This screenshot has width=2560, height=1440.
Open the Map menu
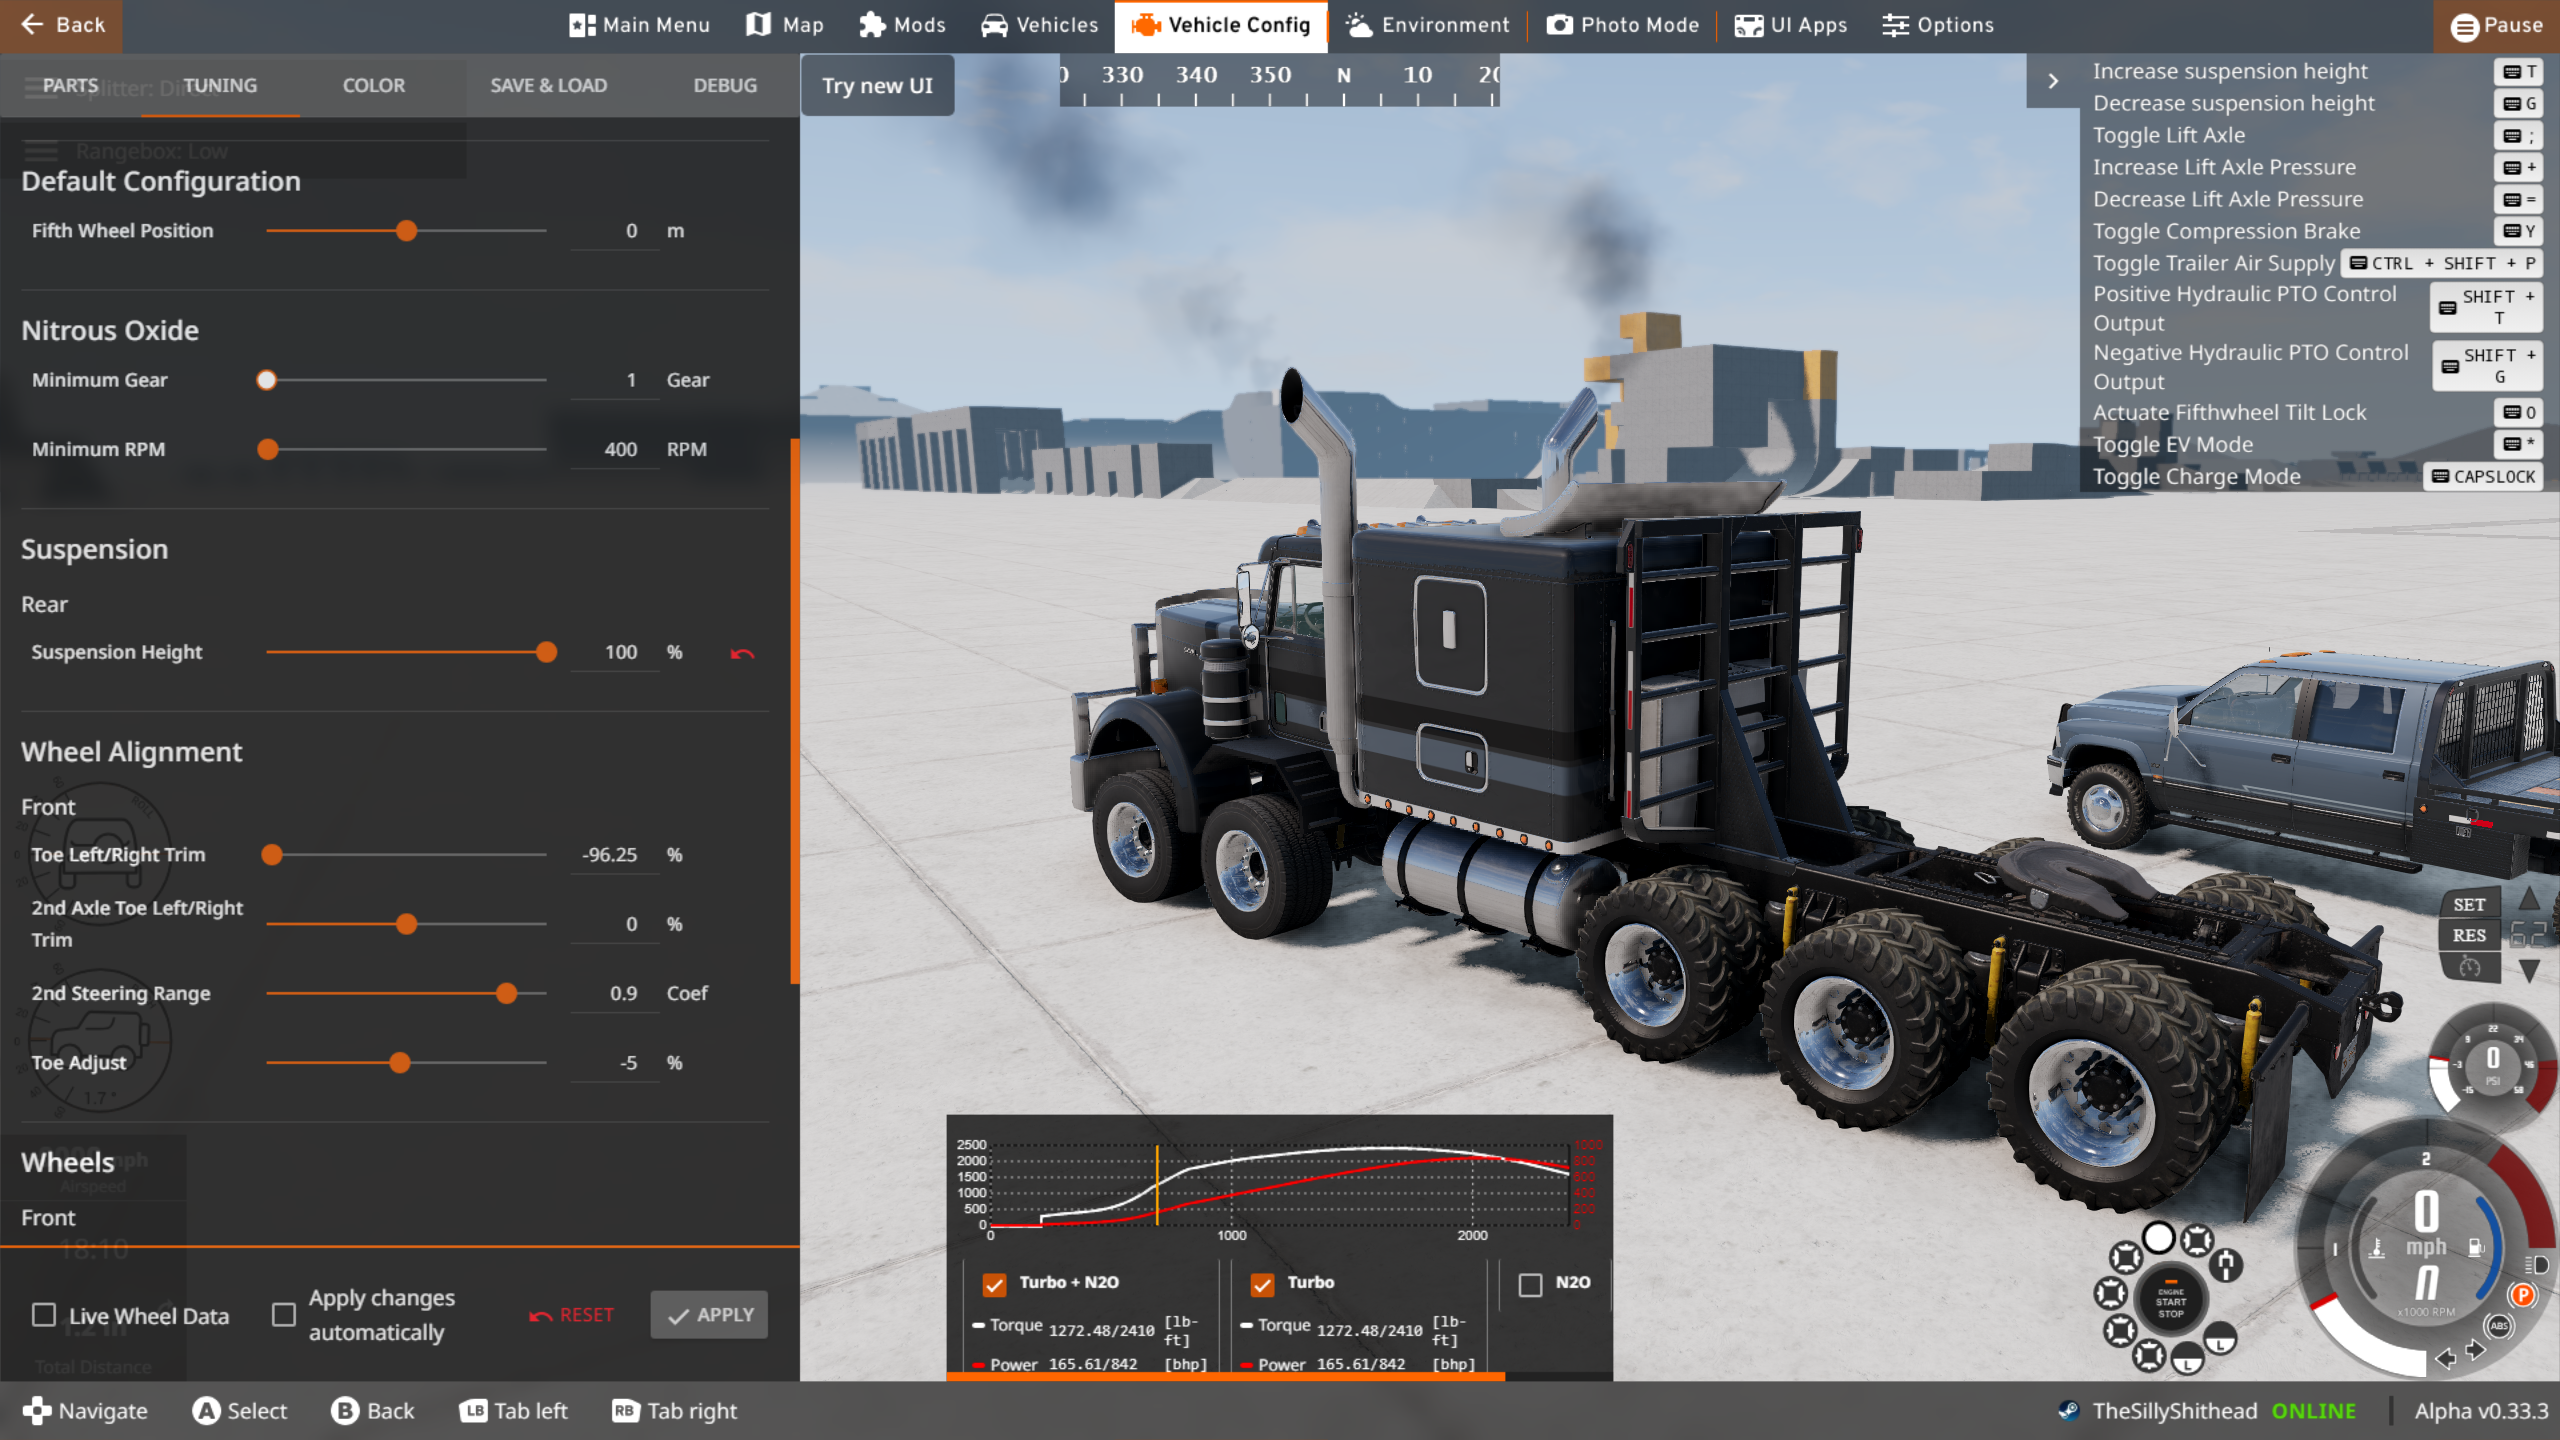[x=785, y=25]
